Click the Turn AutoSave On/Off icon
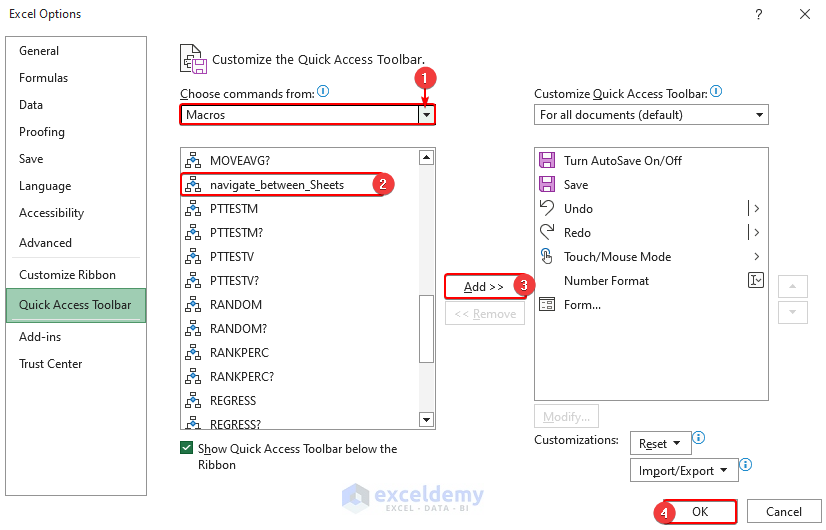Viewport: 826px width, 530px height. coord(547,160)
